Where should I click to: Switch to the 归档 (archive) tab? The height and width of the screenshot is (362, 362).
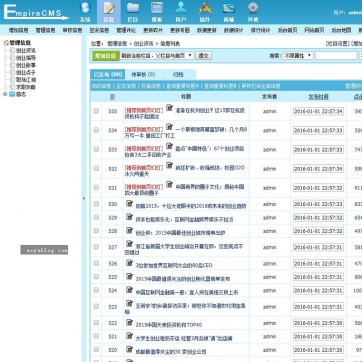(178, 74)
